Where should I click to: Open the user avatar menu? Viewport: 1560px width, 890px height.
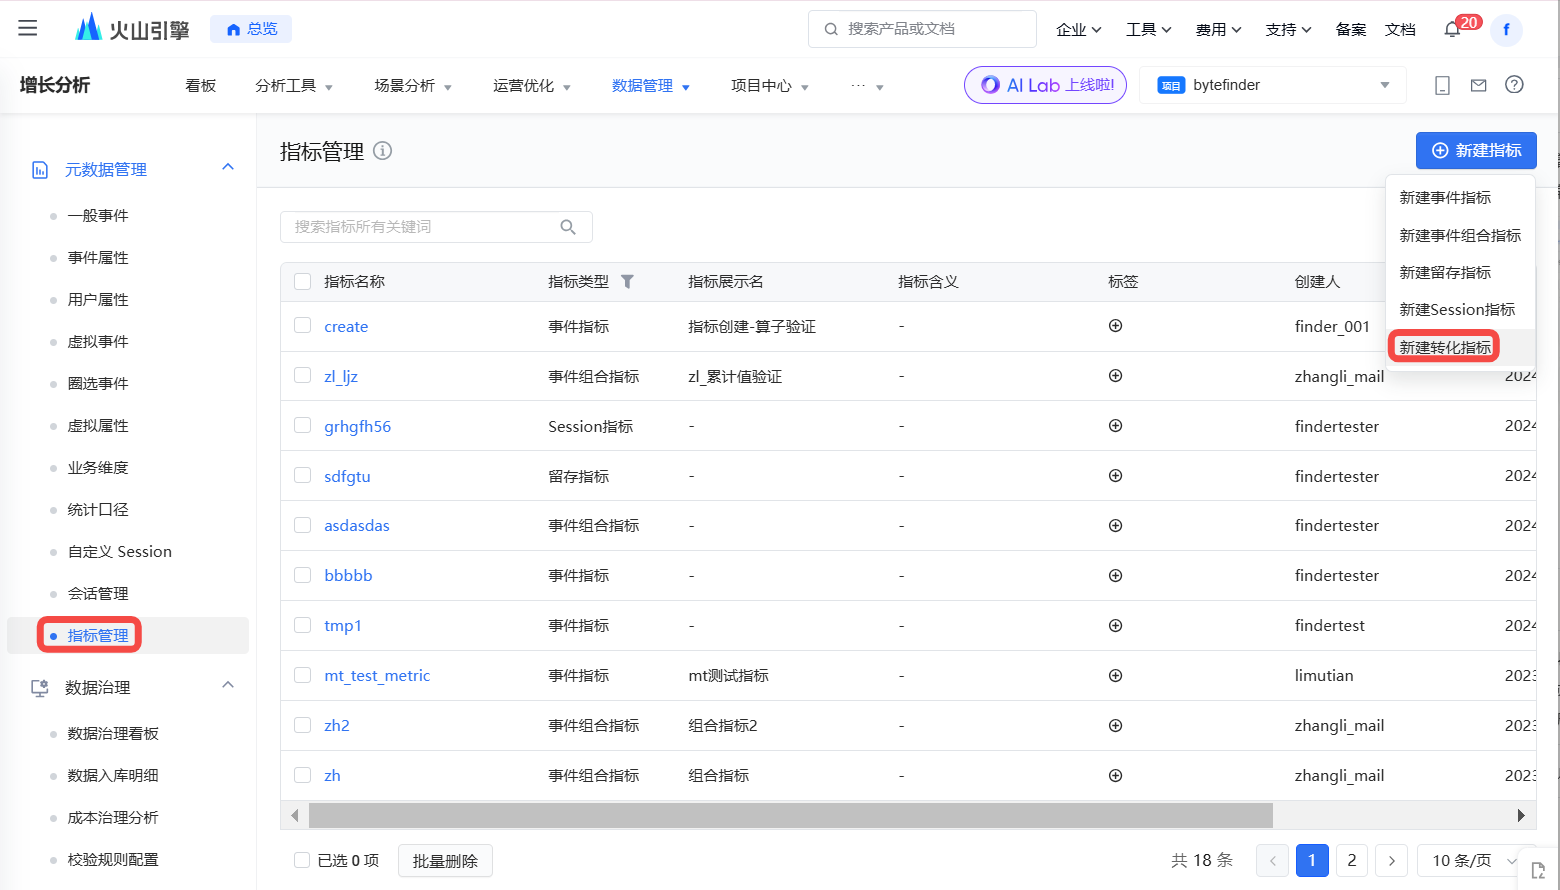click(x=1506, y=30)
